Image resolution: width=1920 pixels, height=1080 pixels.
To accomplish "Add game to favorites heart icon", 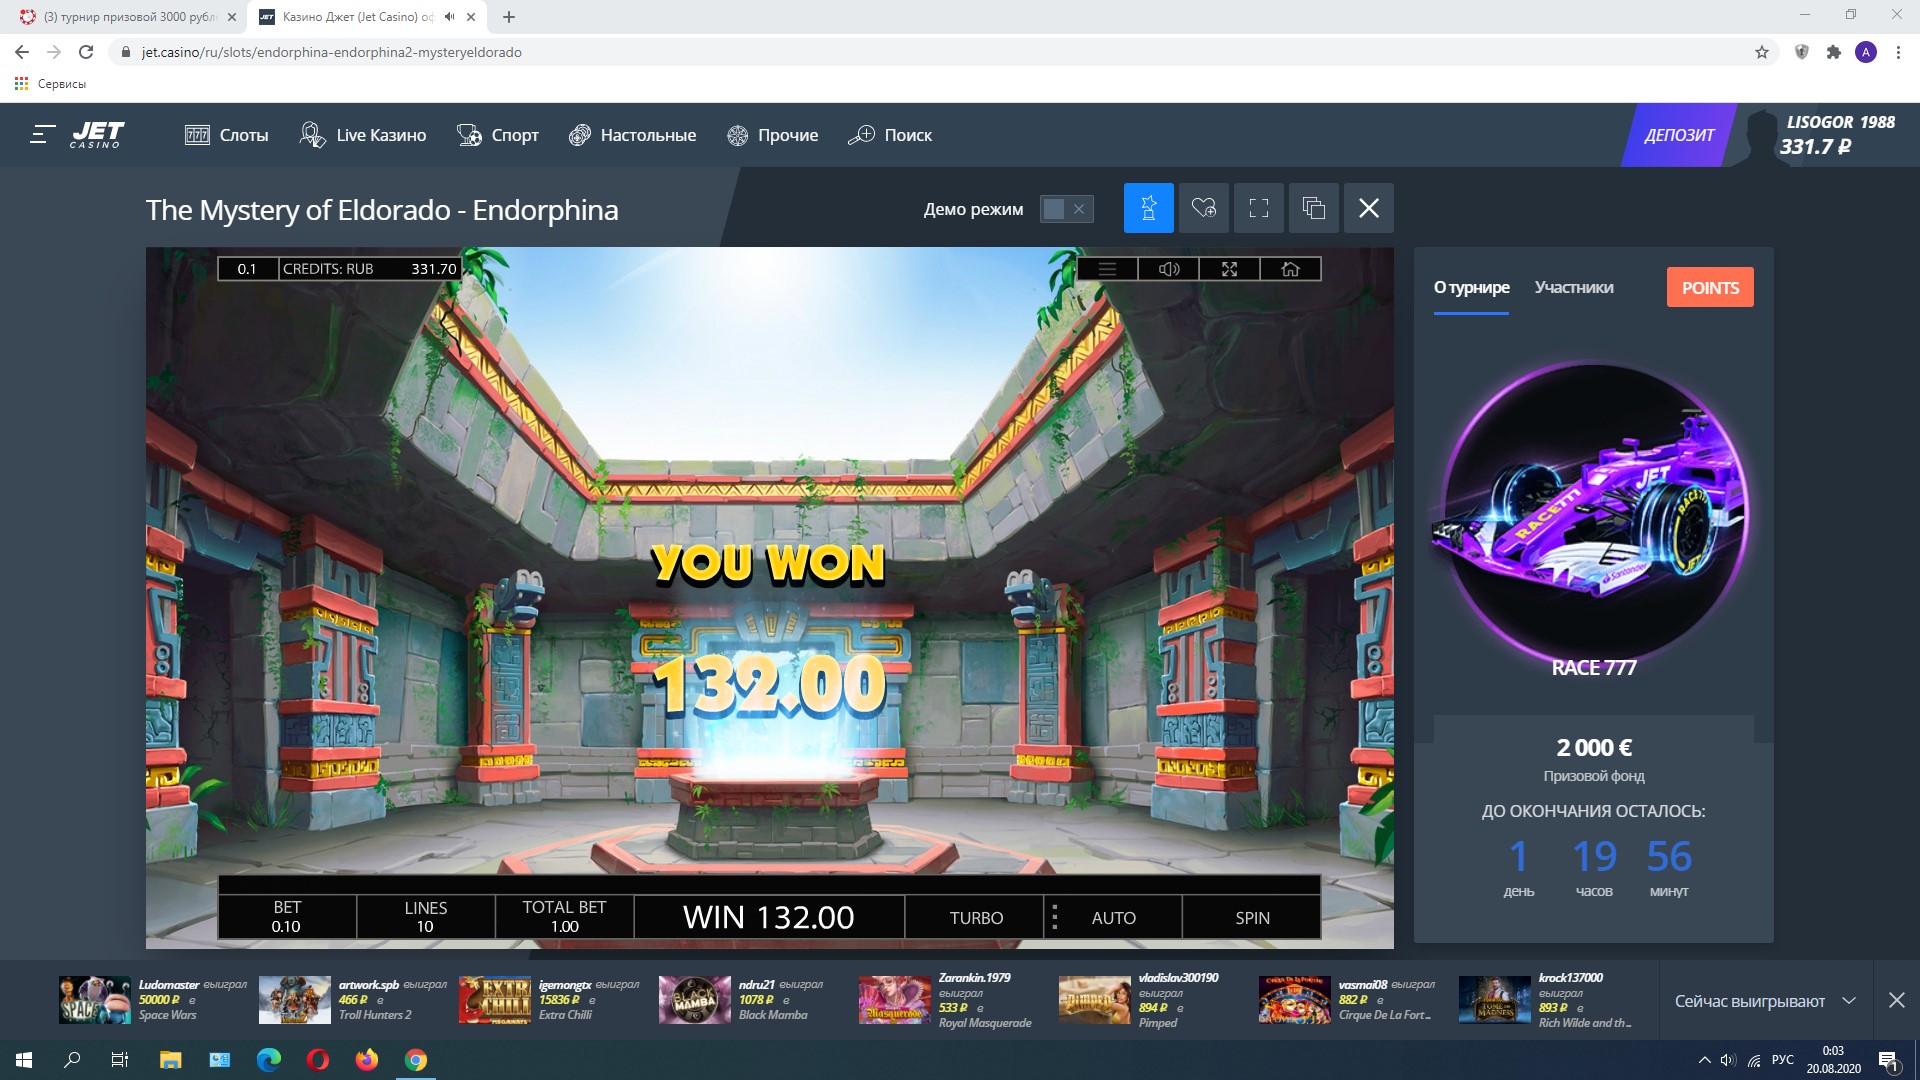I will [x=1203, y=208].
